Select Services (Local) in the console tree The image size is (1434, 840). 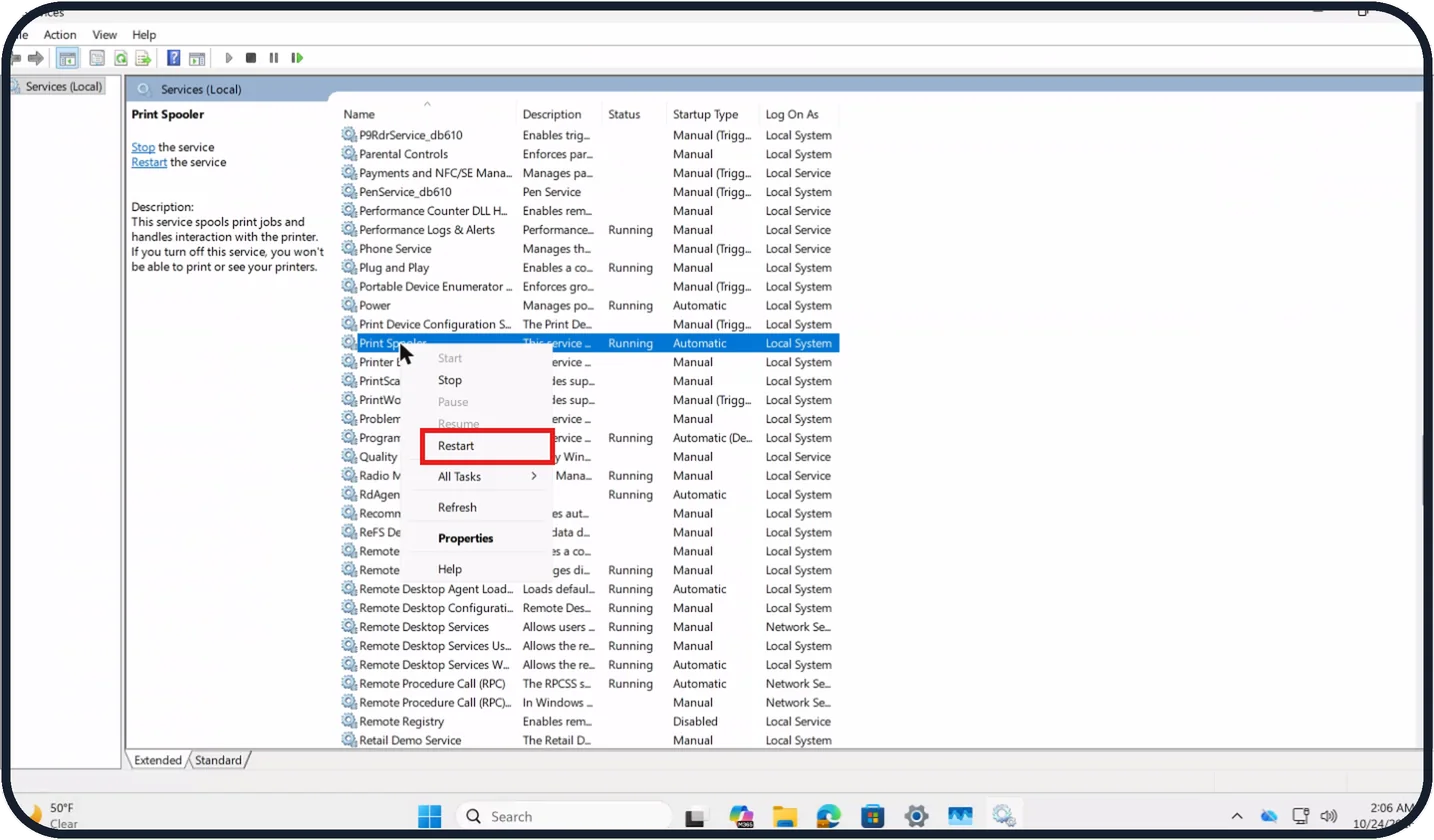coord(64,87)
